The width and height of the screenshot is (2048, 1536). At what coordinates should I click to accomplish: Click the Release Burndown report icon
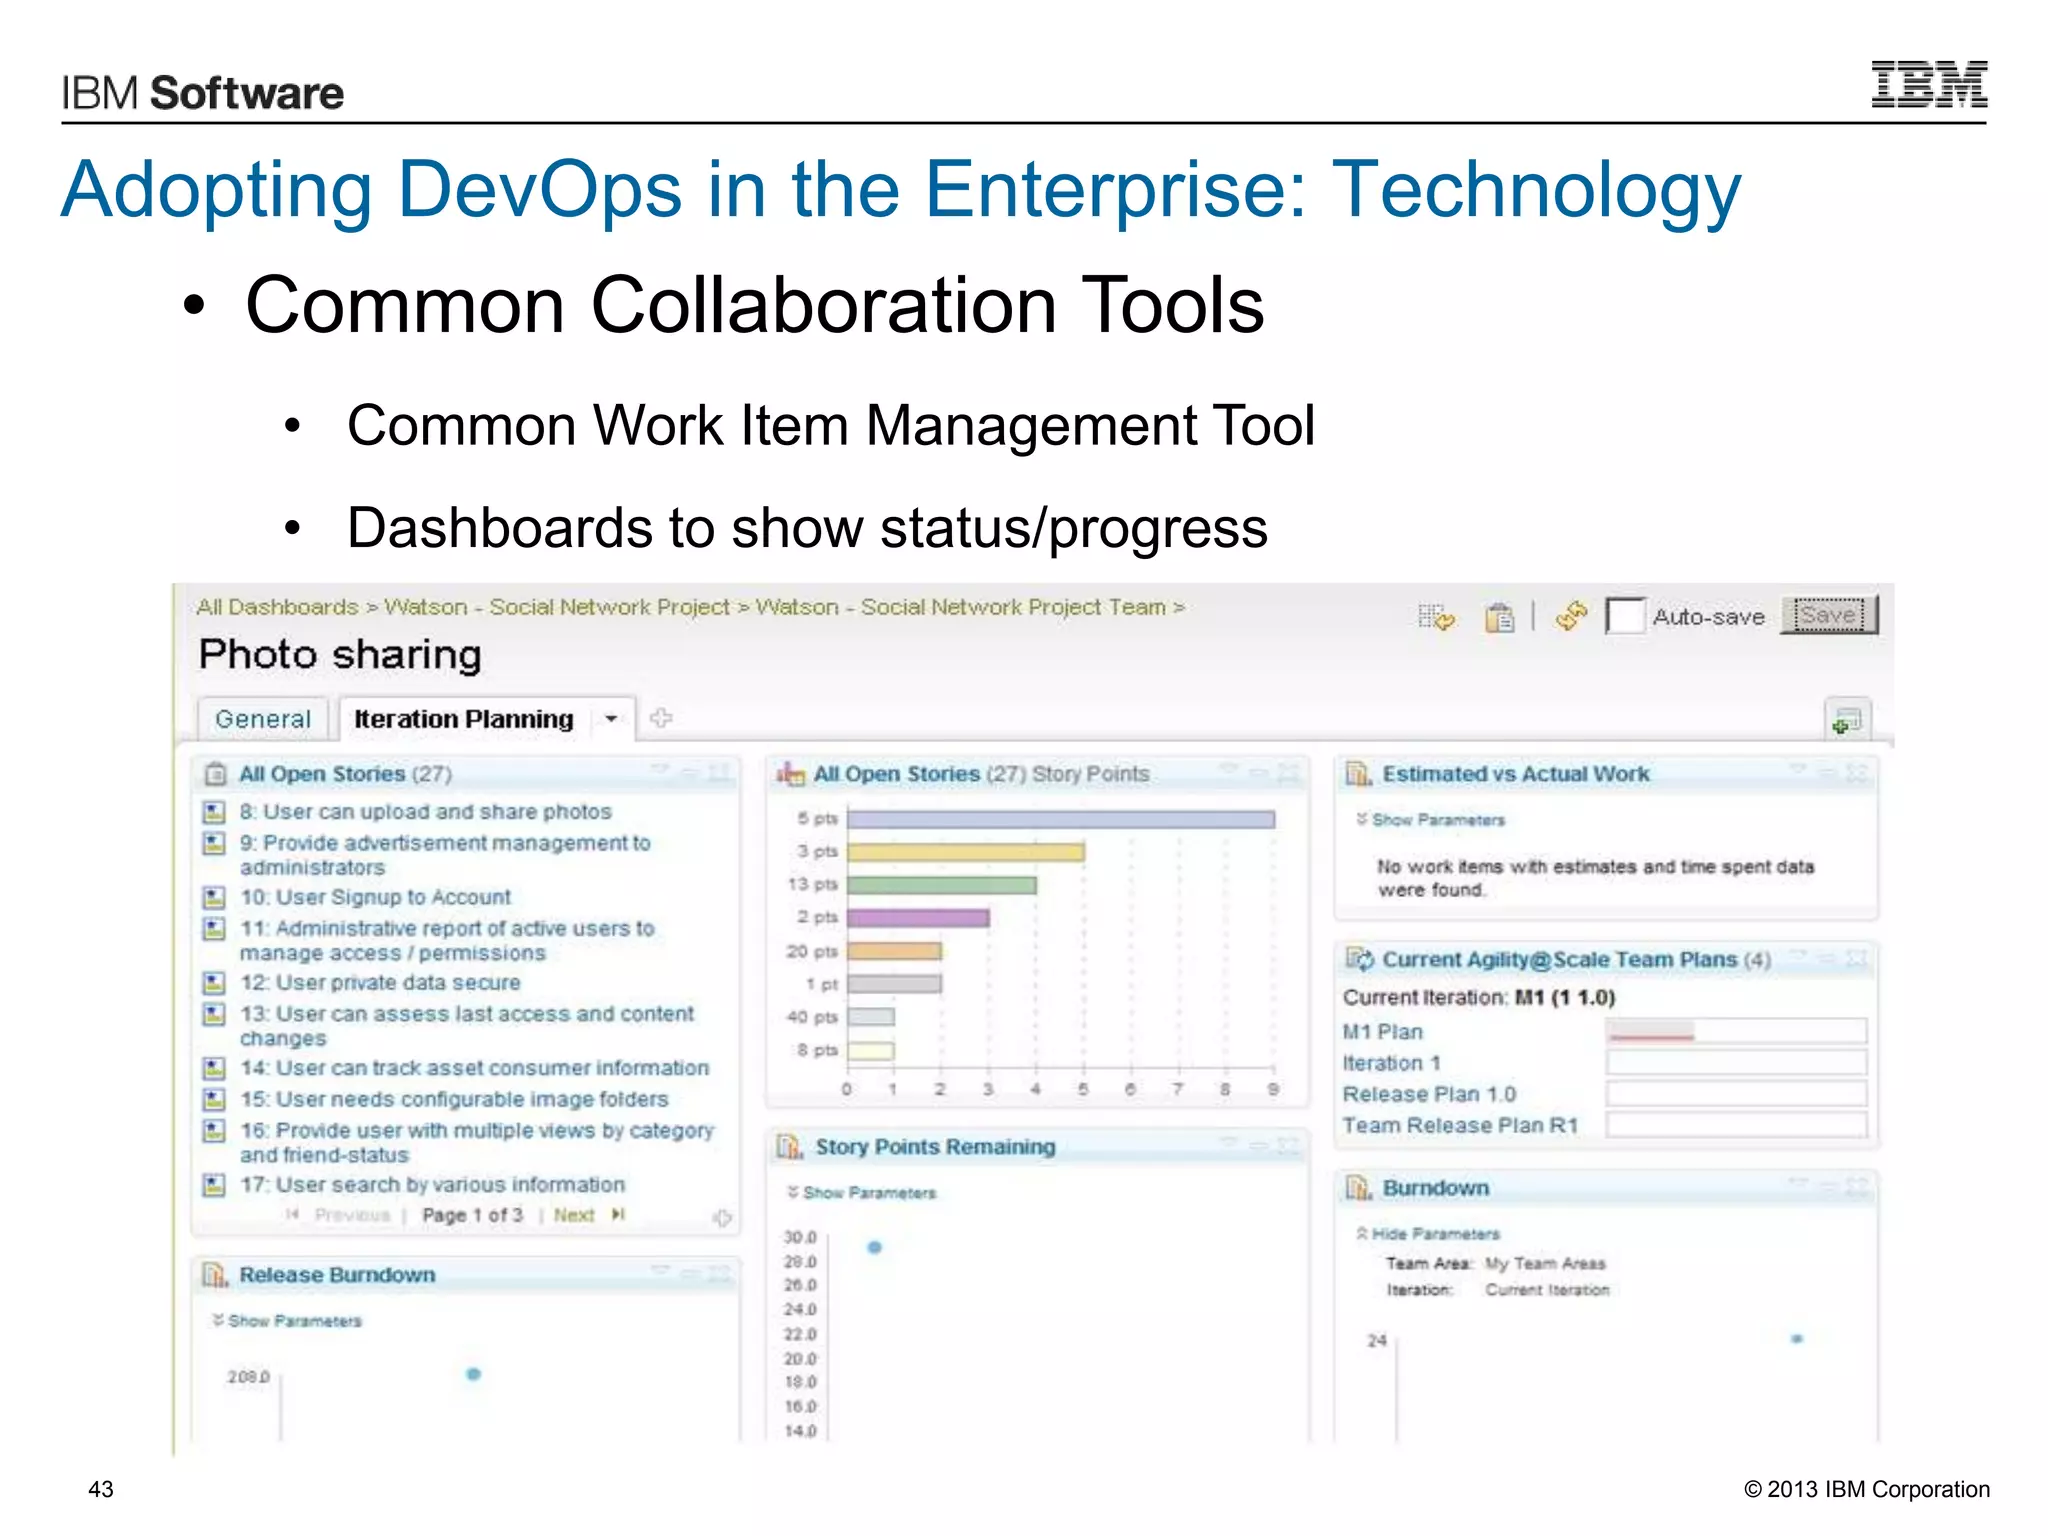[x=215, y=1275]
